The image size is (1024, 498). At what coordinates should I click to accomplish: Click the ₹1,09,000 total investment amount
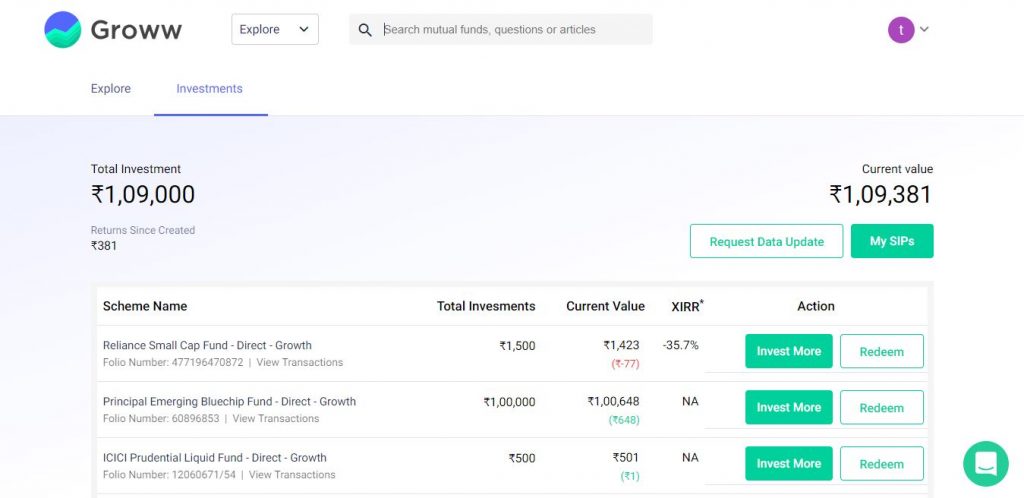143,195
